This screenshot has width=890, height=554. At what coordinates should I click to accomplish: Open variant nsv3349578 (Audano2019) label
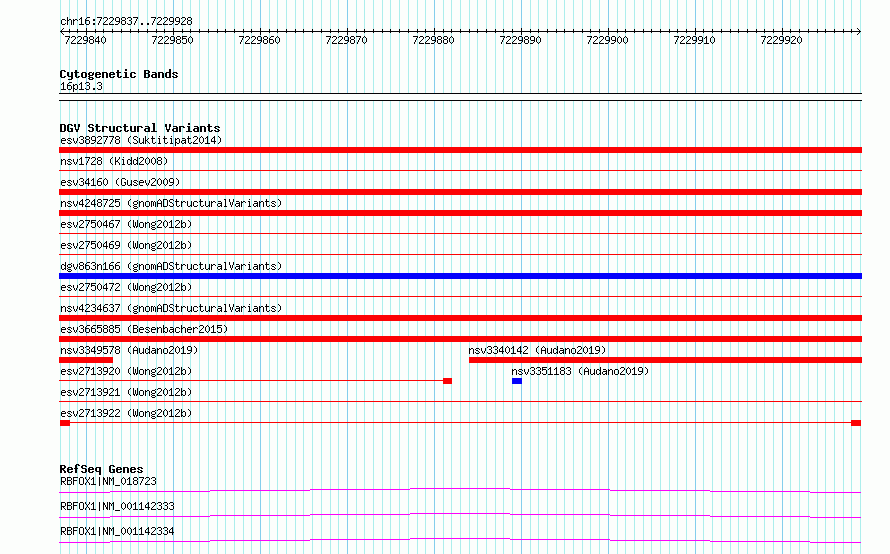(x=129, y=350)
